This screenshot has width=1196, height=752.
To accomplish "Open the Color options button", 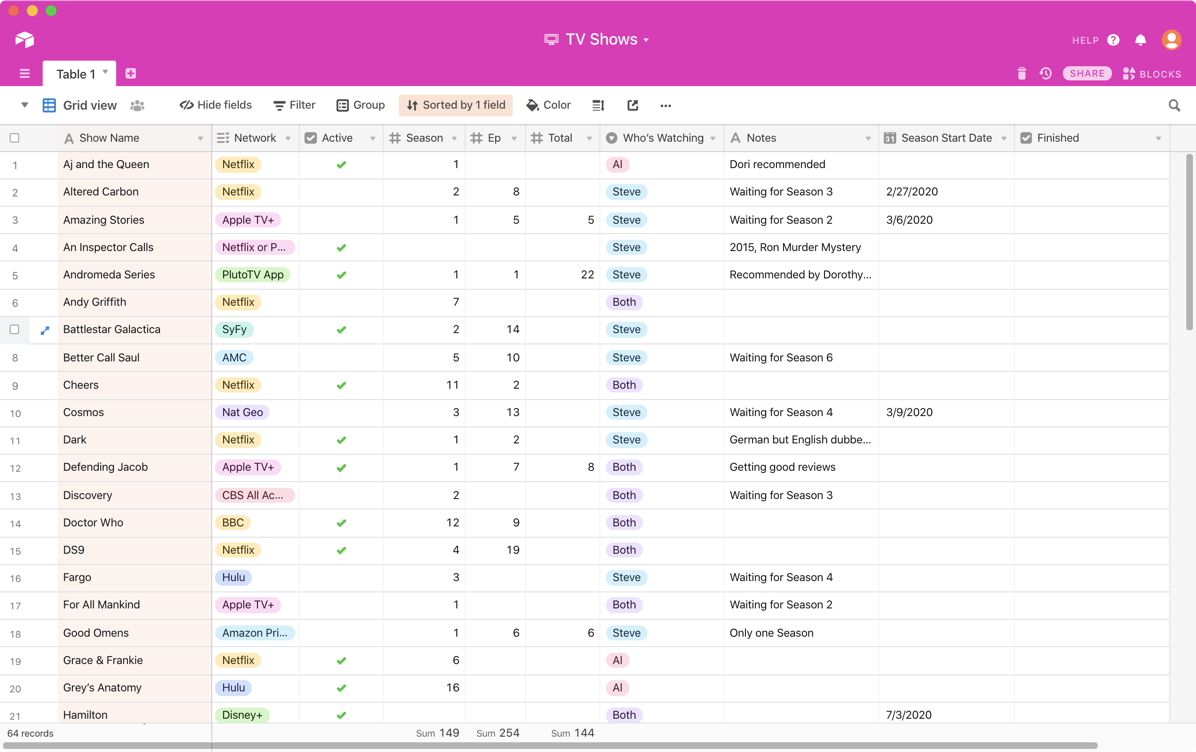I will (x=548, y=105).
